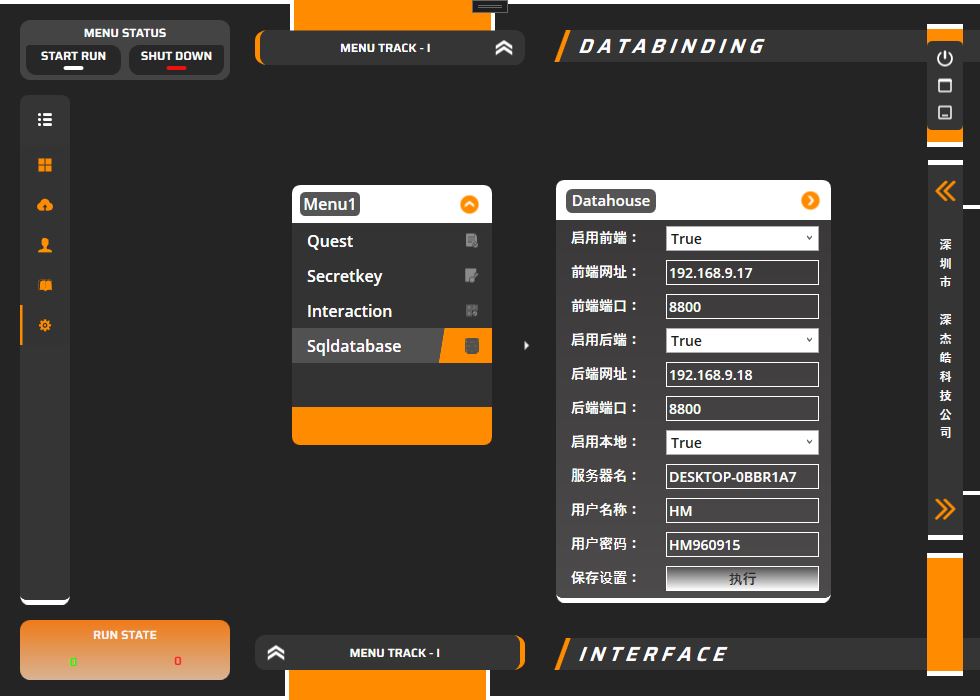The width and height of the screenshot is (980, 700).
Task: Click the 执行 save settings button
Action: 742,579
